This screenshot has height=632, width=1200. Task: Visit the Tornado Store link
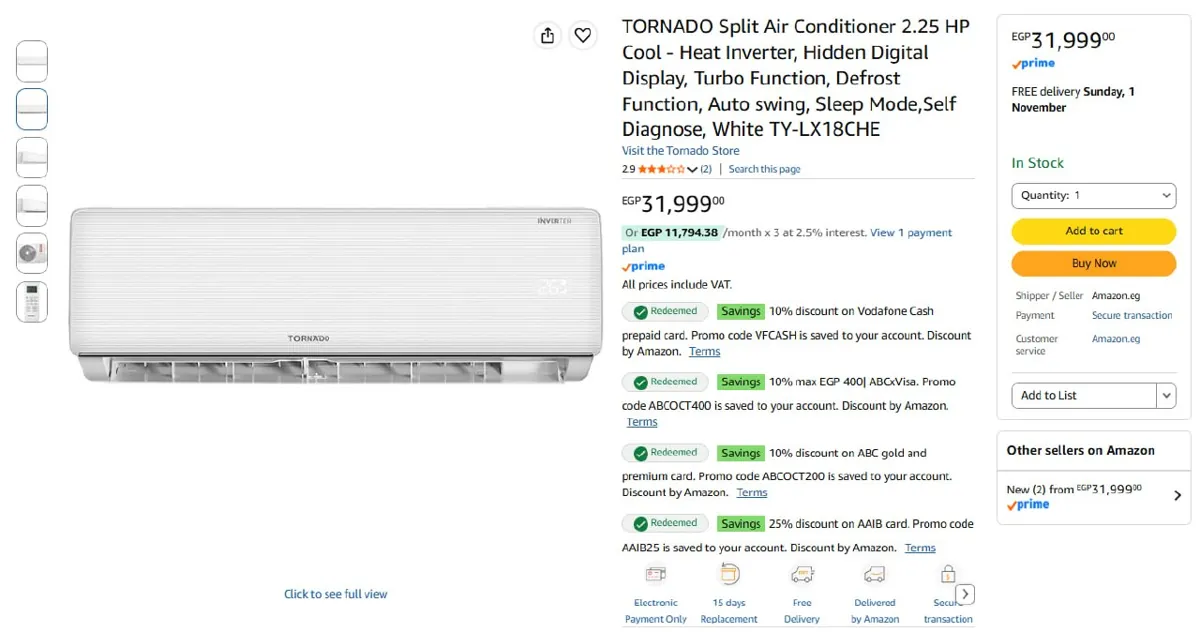click(x=681, y=151)
